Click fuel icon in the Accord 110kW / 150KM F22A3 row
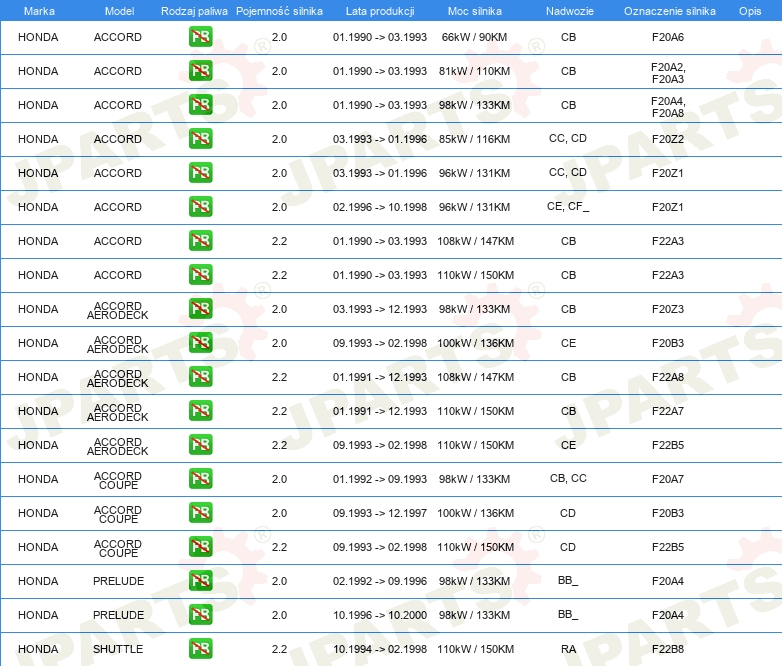This screenshot has height=666, width=782. 200,275
